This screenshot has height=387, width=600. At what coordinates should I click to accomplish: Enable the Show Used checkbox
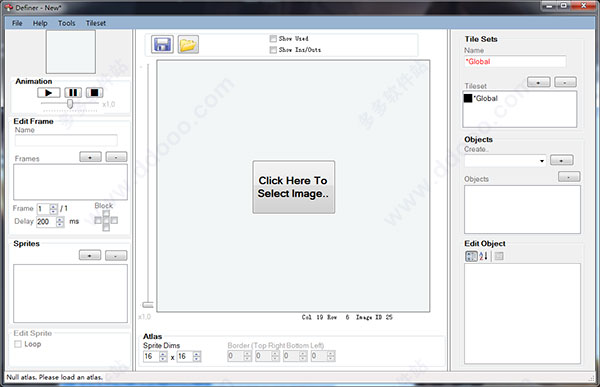click(x=273, y=39)
